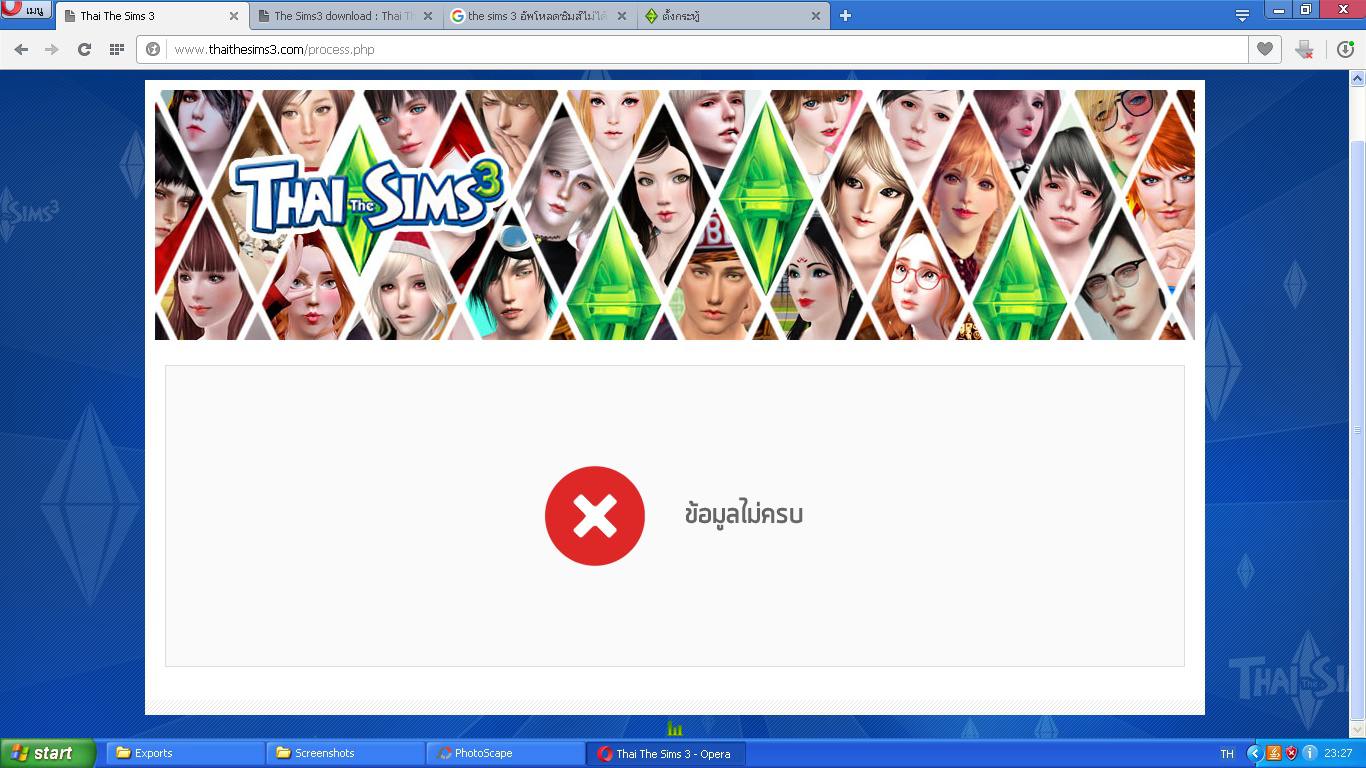
Task: Expand hidden system tray icons arrow
Action: pyautogui.click(x=1254, y=753)
